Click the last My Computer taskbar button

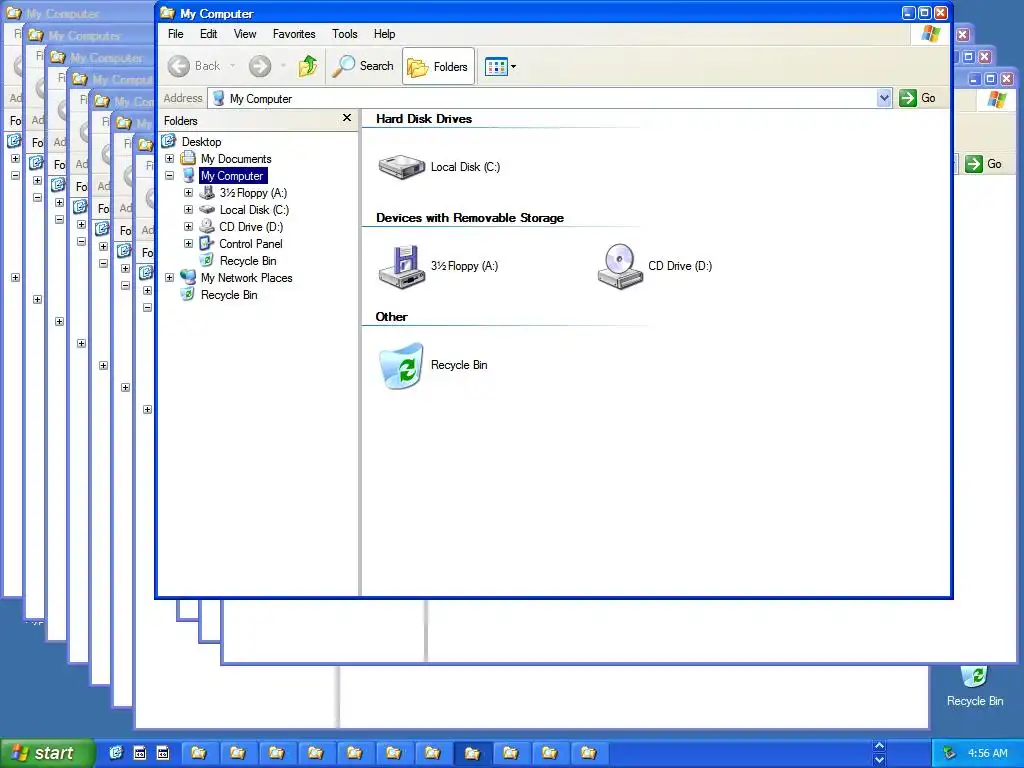589,753
